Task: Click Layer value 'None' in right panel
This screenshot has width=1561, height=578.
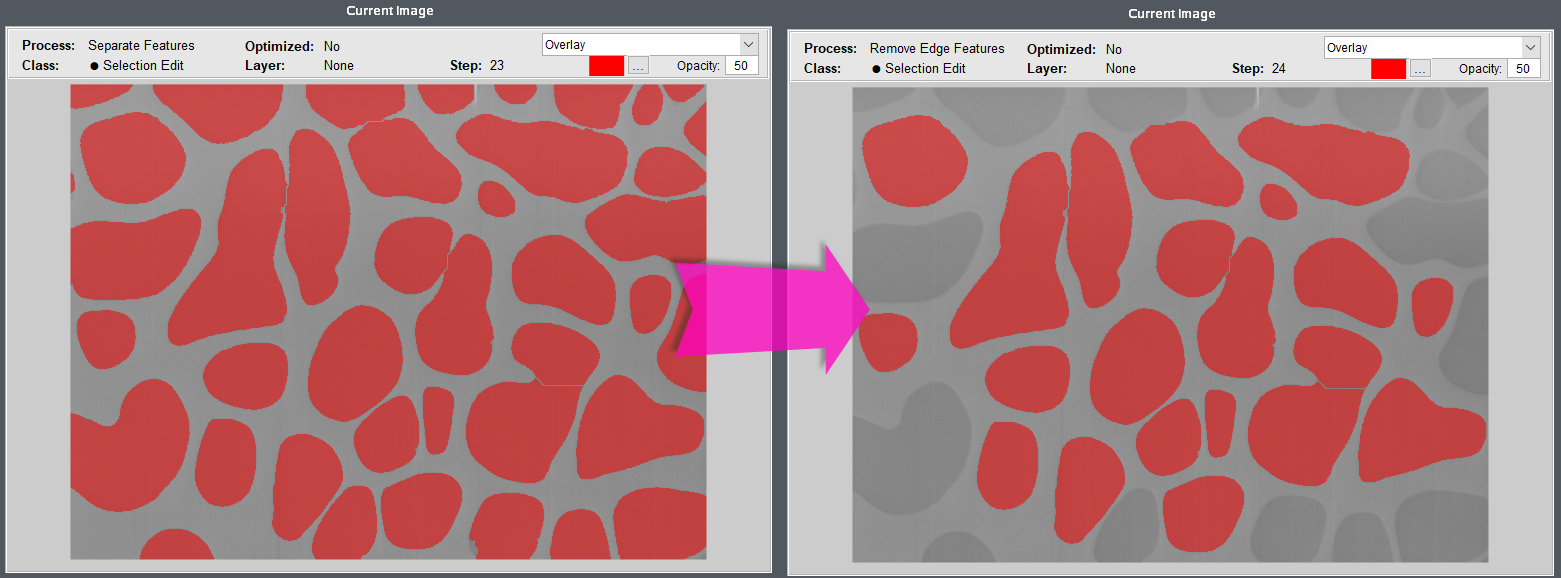Action: tap(1121, 69)
